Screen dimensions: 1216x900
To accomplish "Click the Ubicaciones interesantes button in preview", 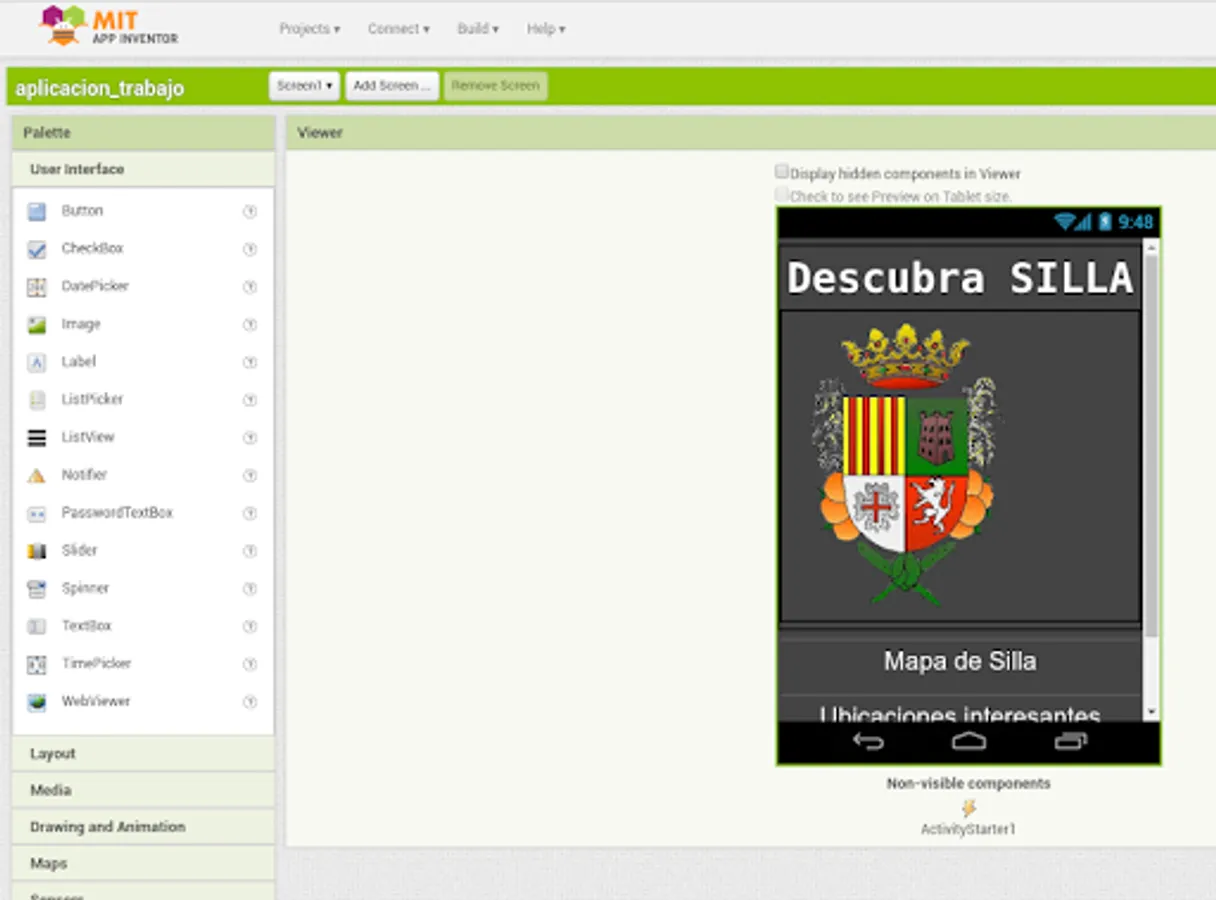I will pyautogui.click(x=960, y=710).
